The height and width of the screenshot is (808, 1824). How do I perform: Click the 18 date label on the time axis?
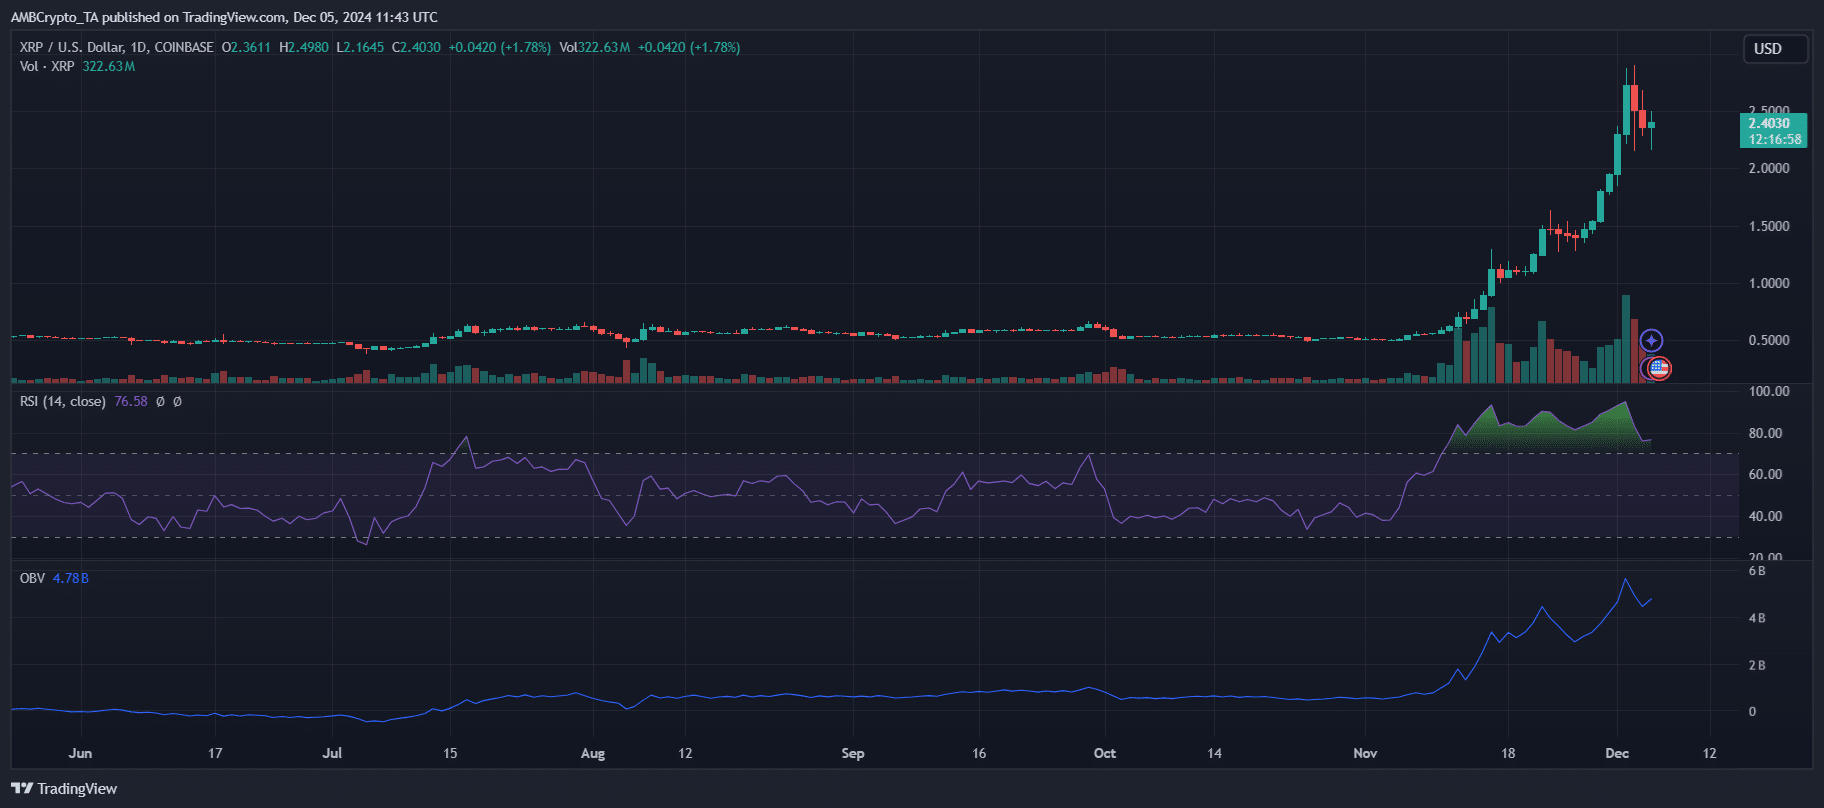coord(1508,753)
